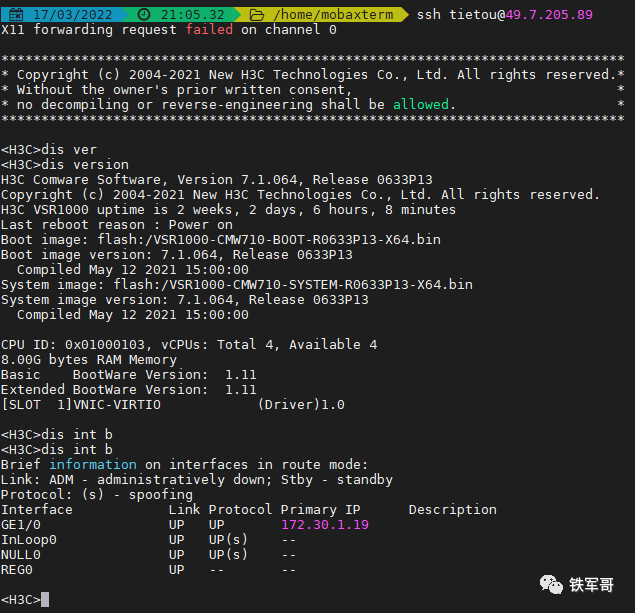Click the /home/mobaxterm path text
Image resolution: width=635 pixels, height=613 pixels.
click(333, 15)
